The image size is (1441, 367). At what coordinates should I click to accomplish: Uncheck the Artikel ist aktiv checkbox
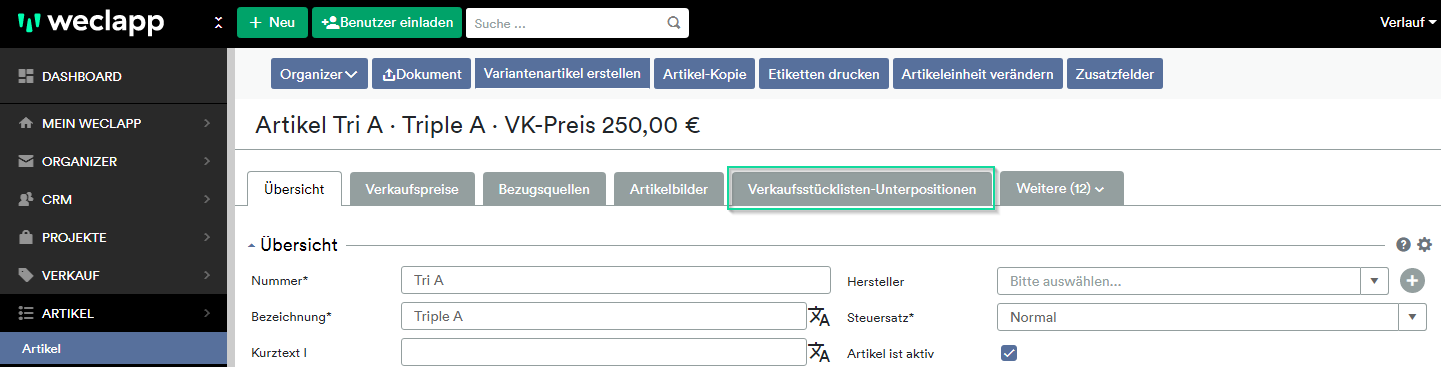pos(1009,353)
